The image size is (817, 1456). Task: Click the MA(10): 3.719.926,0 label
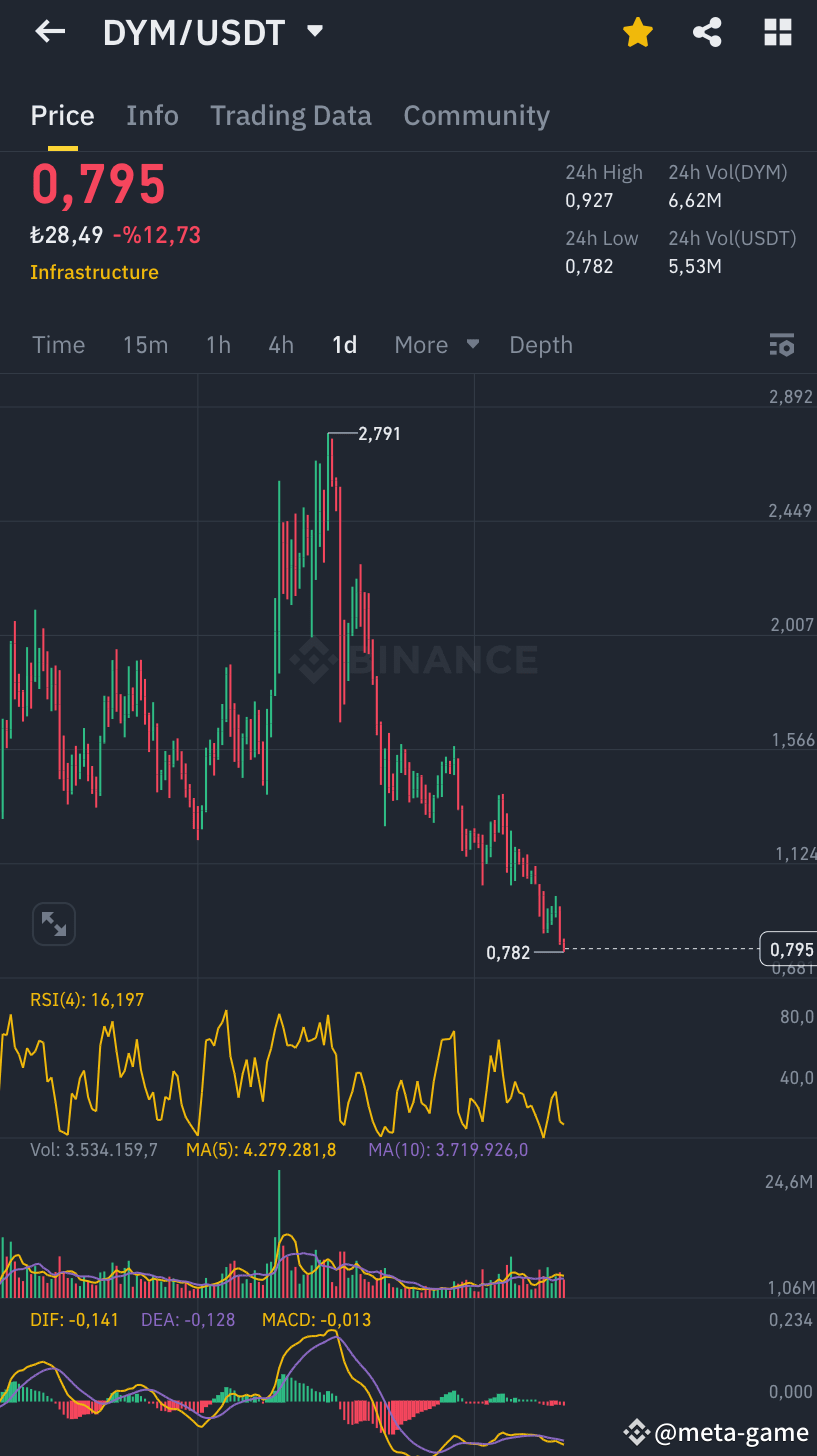click(x=448, y=1150)
